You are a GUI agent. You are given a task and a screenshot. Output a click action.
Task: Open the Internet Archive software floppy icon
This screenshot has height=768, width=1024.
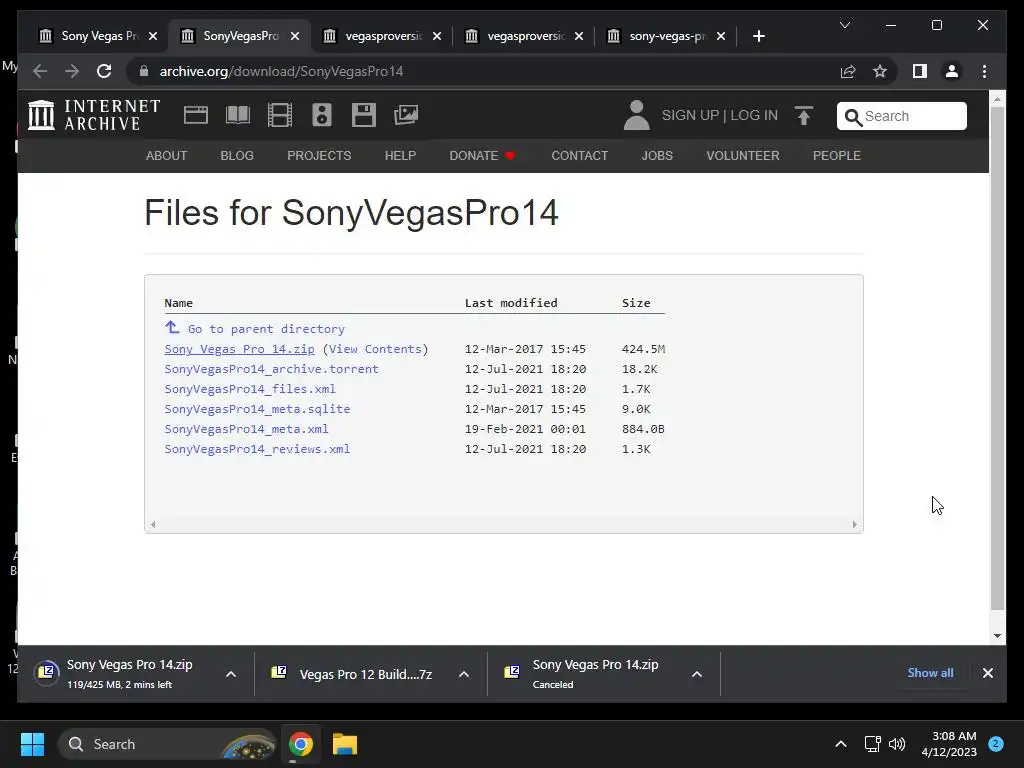click(364, 115)
